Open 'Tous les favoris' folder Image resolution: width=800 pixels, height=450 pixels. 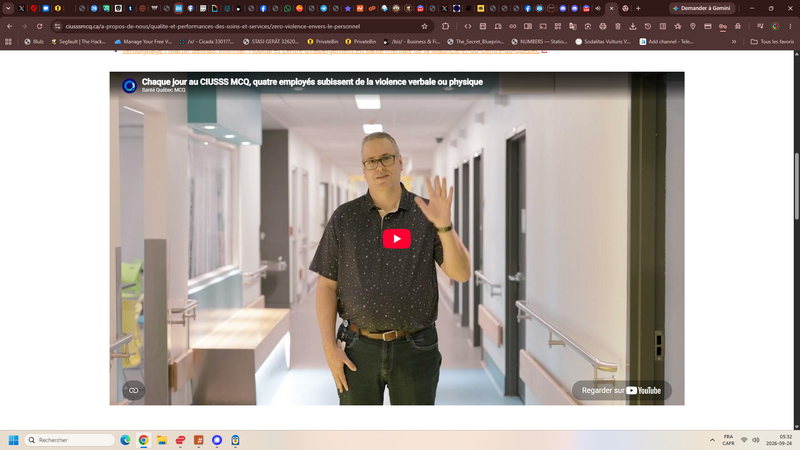click(x=772, y=42)
